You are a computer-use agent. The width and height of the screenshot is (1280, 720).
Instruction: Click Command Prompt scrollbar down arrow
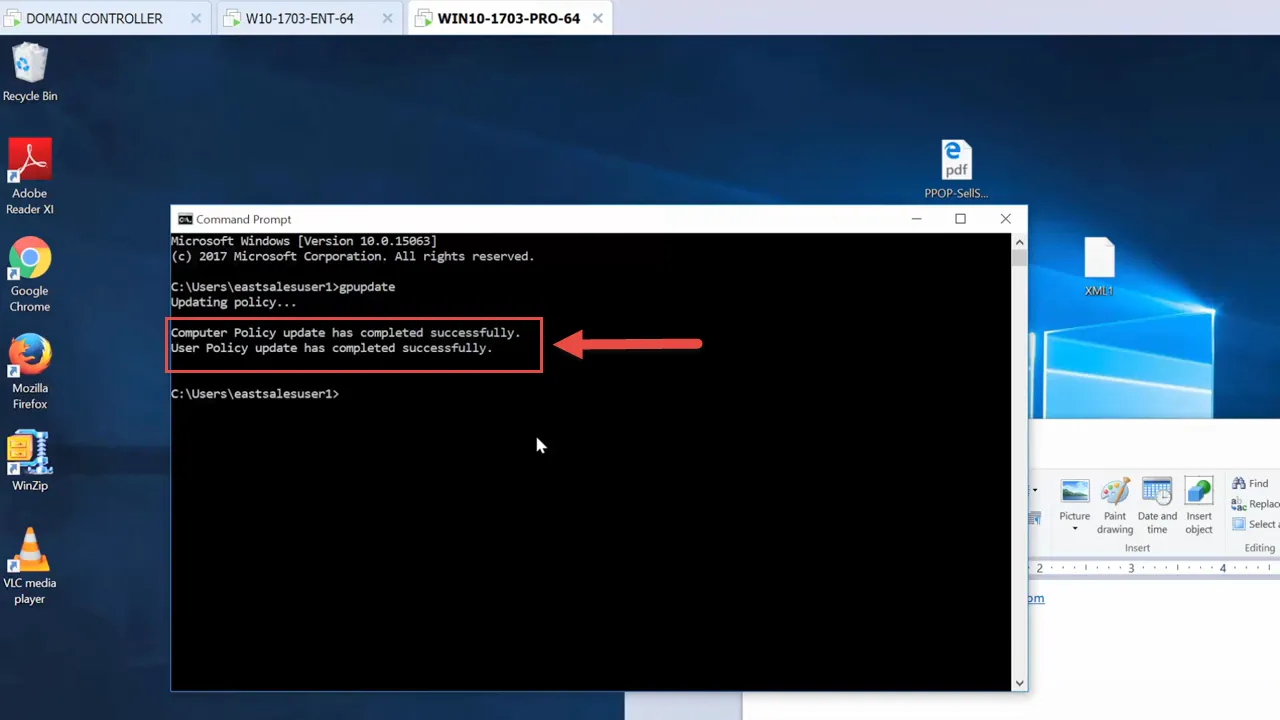[1019, 683]
